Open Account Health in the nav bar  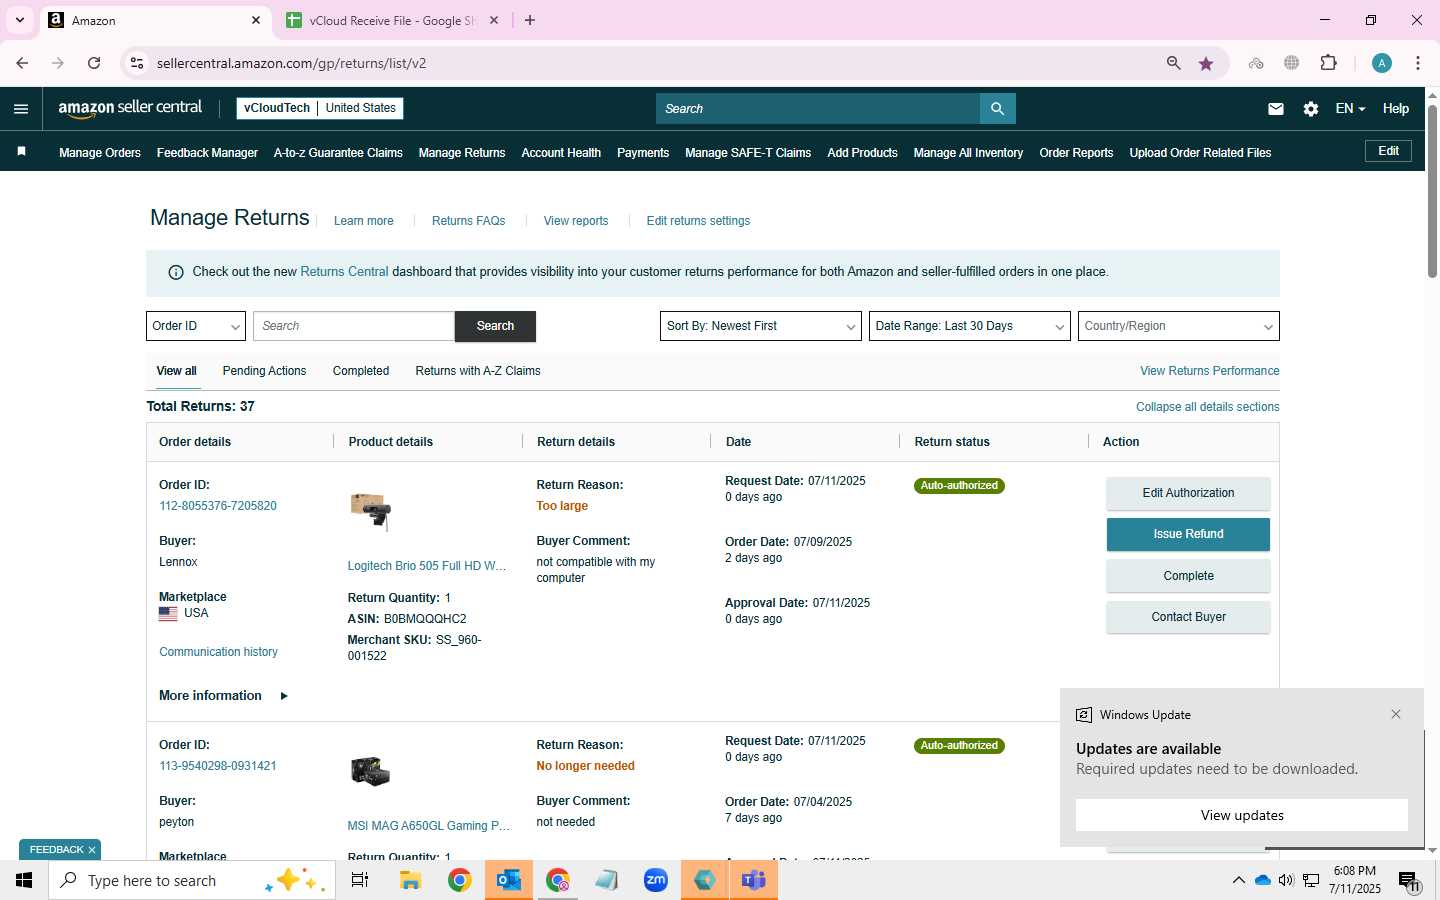point(561,153)
